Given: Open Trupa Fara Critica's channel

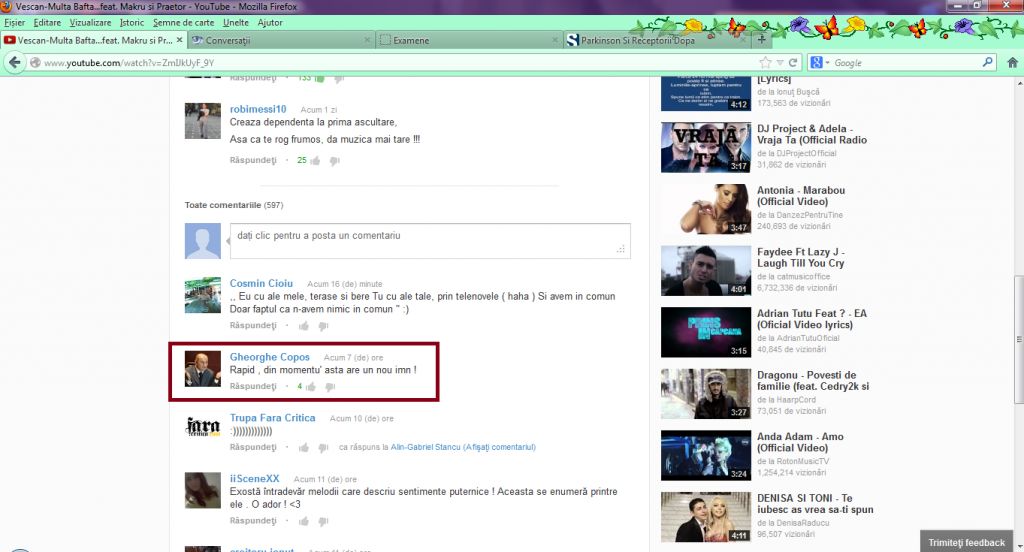Looking at the screenshot, I should 272,417.
